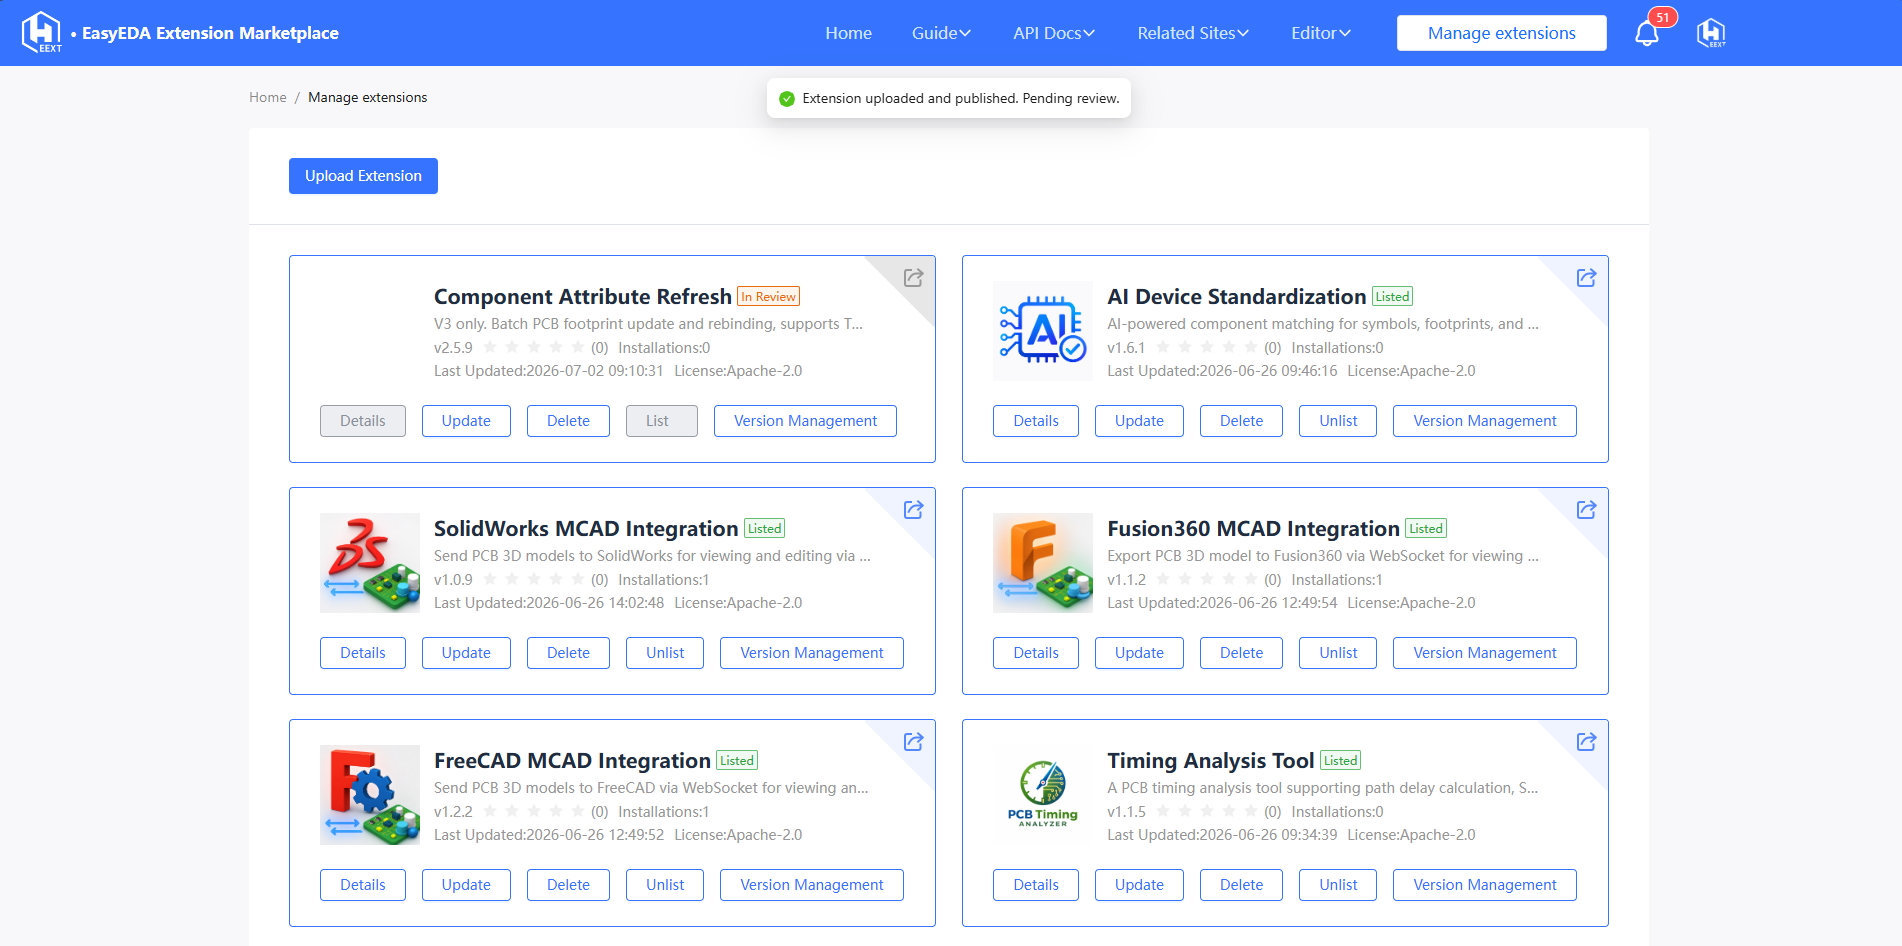The width and height of the screenshot is (1902, 946).
Task: Open share icon on Component Attribute Refresh card
Action: click(913, 278)
